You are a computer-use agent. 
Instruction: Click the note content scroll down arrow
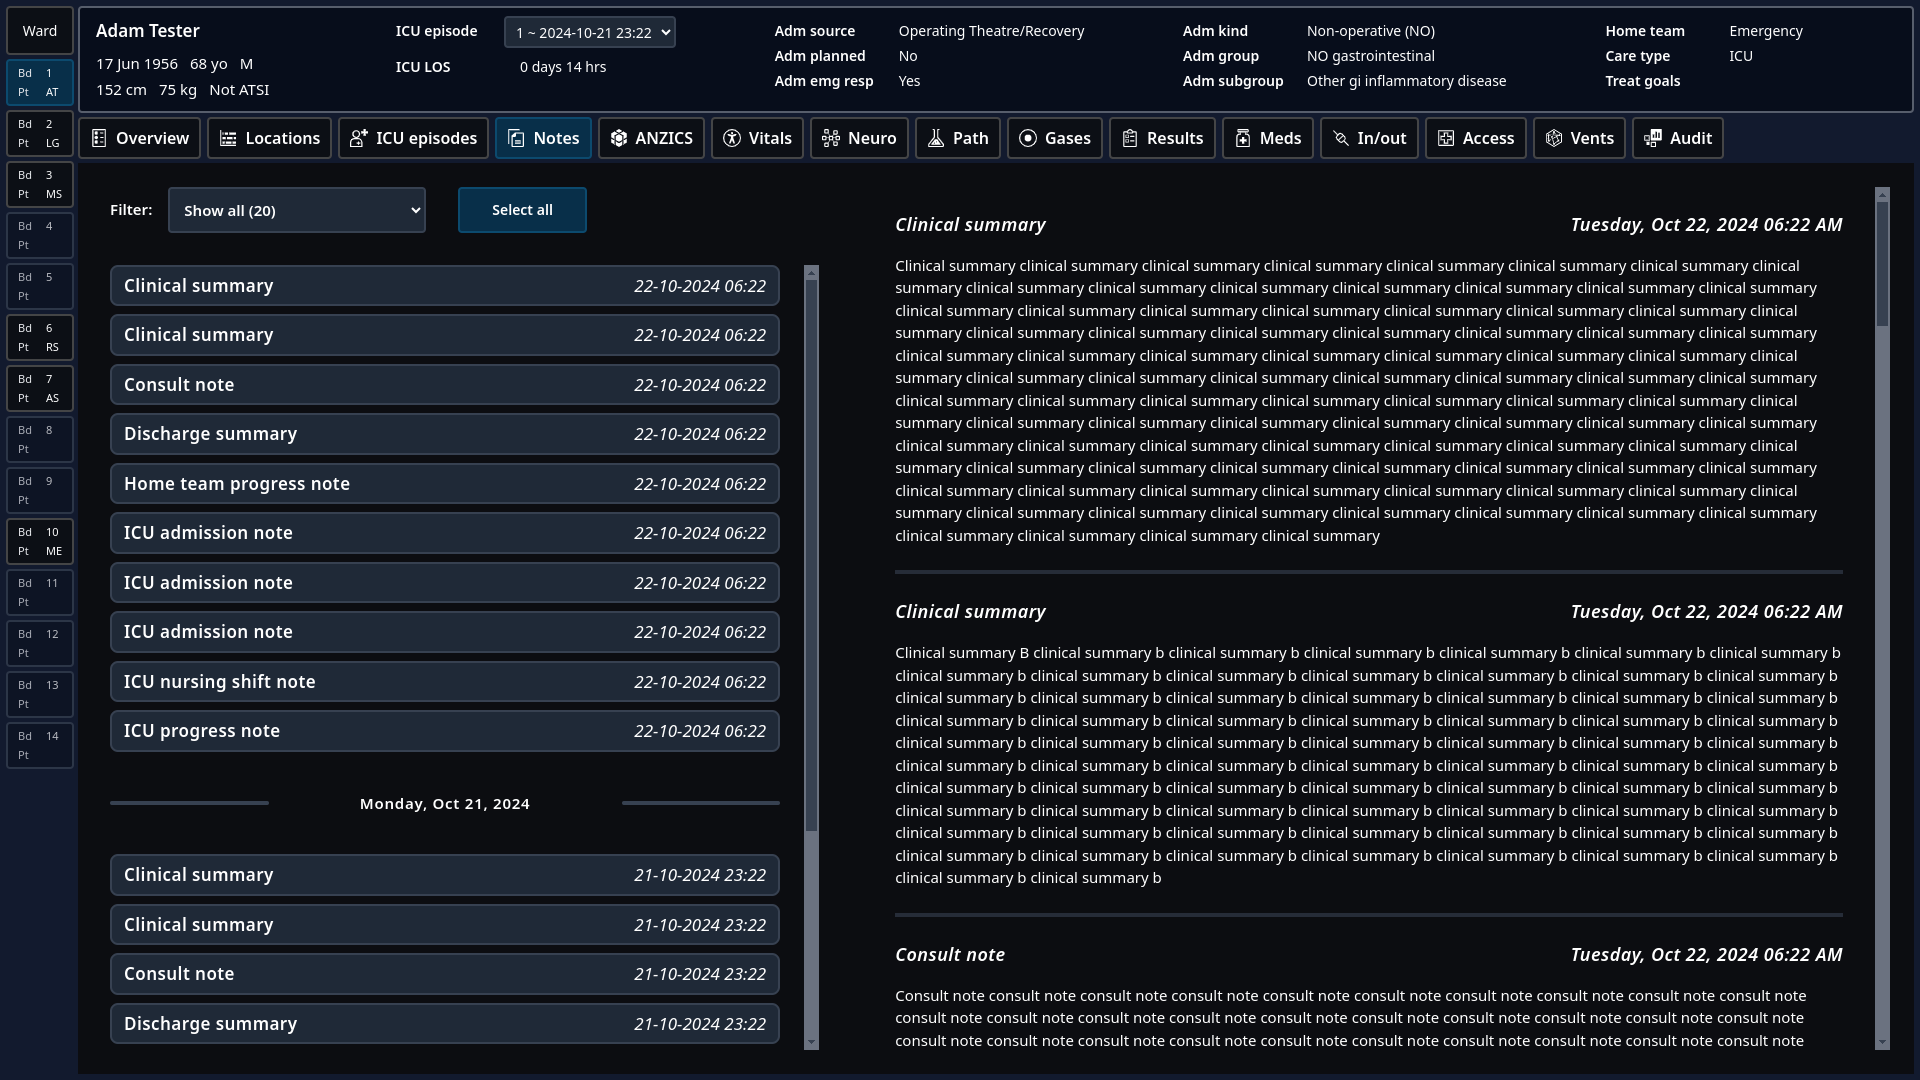[x=1882, y=1042]
